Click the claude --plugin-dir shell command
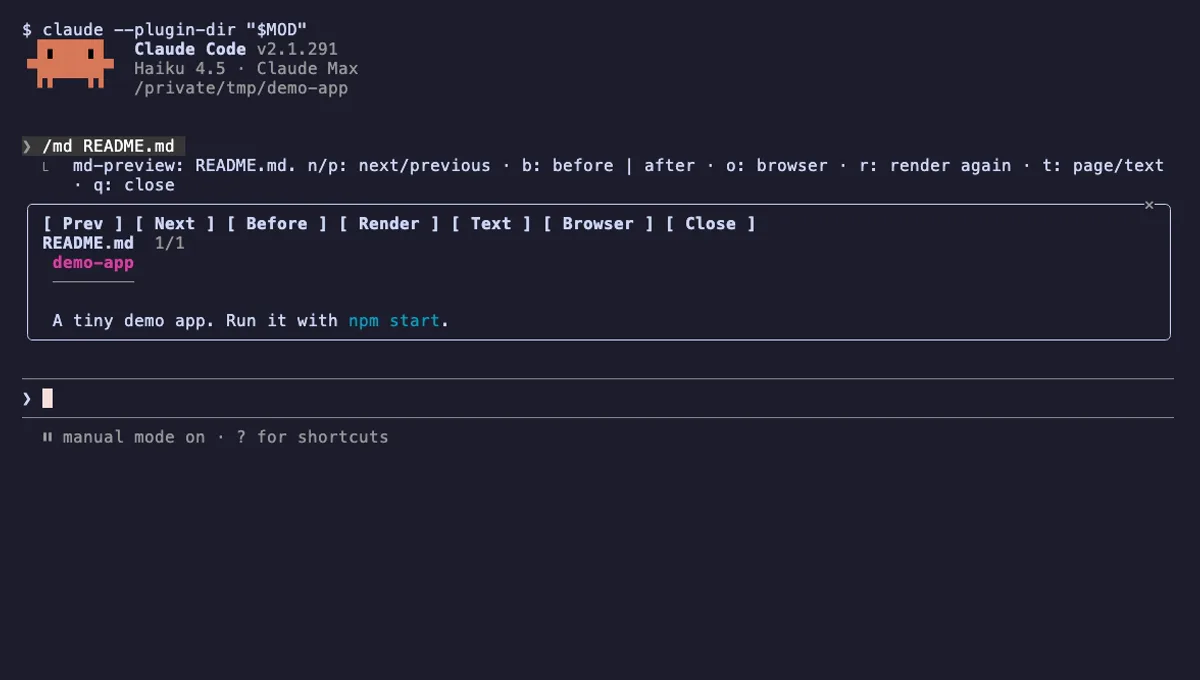The width and height of the screenshot is (1200, 680). (175, 30)
